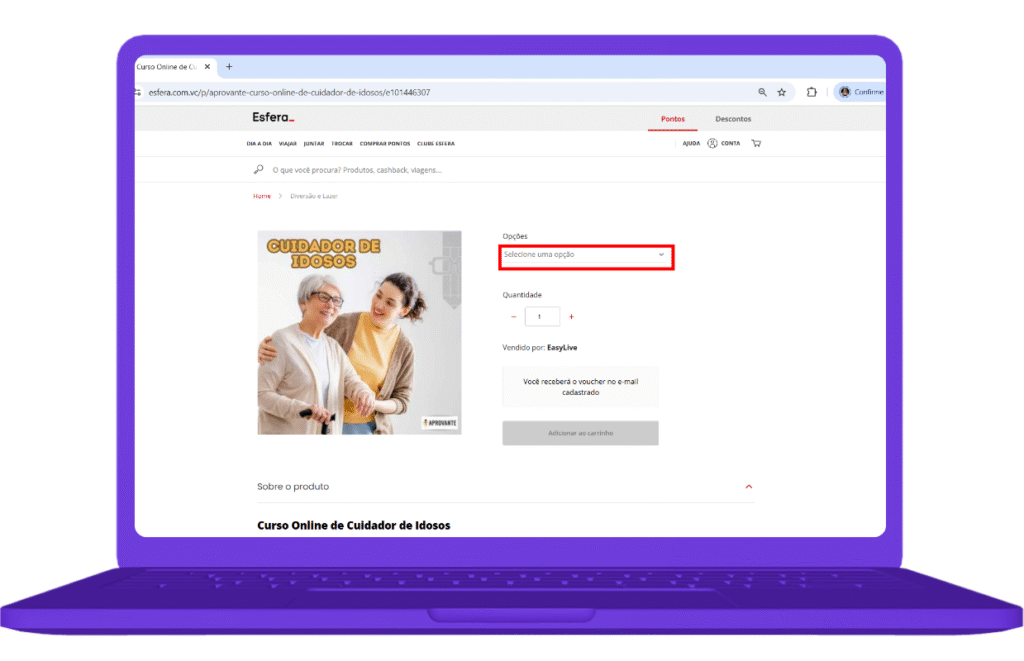Open the shopping cart icon
The height and width of the screenshot is (661, 1024).
757,143
